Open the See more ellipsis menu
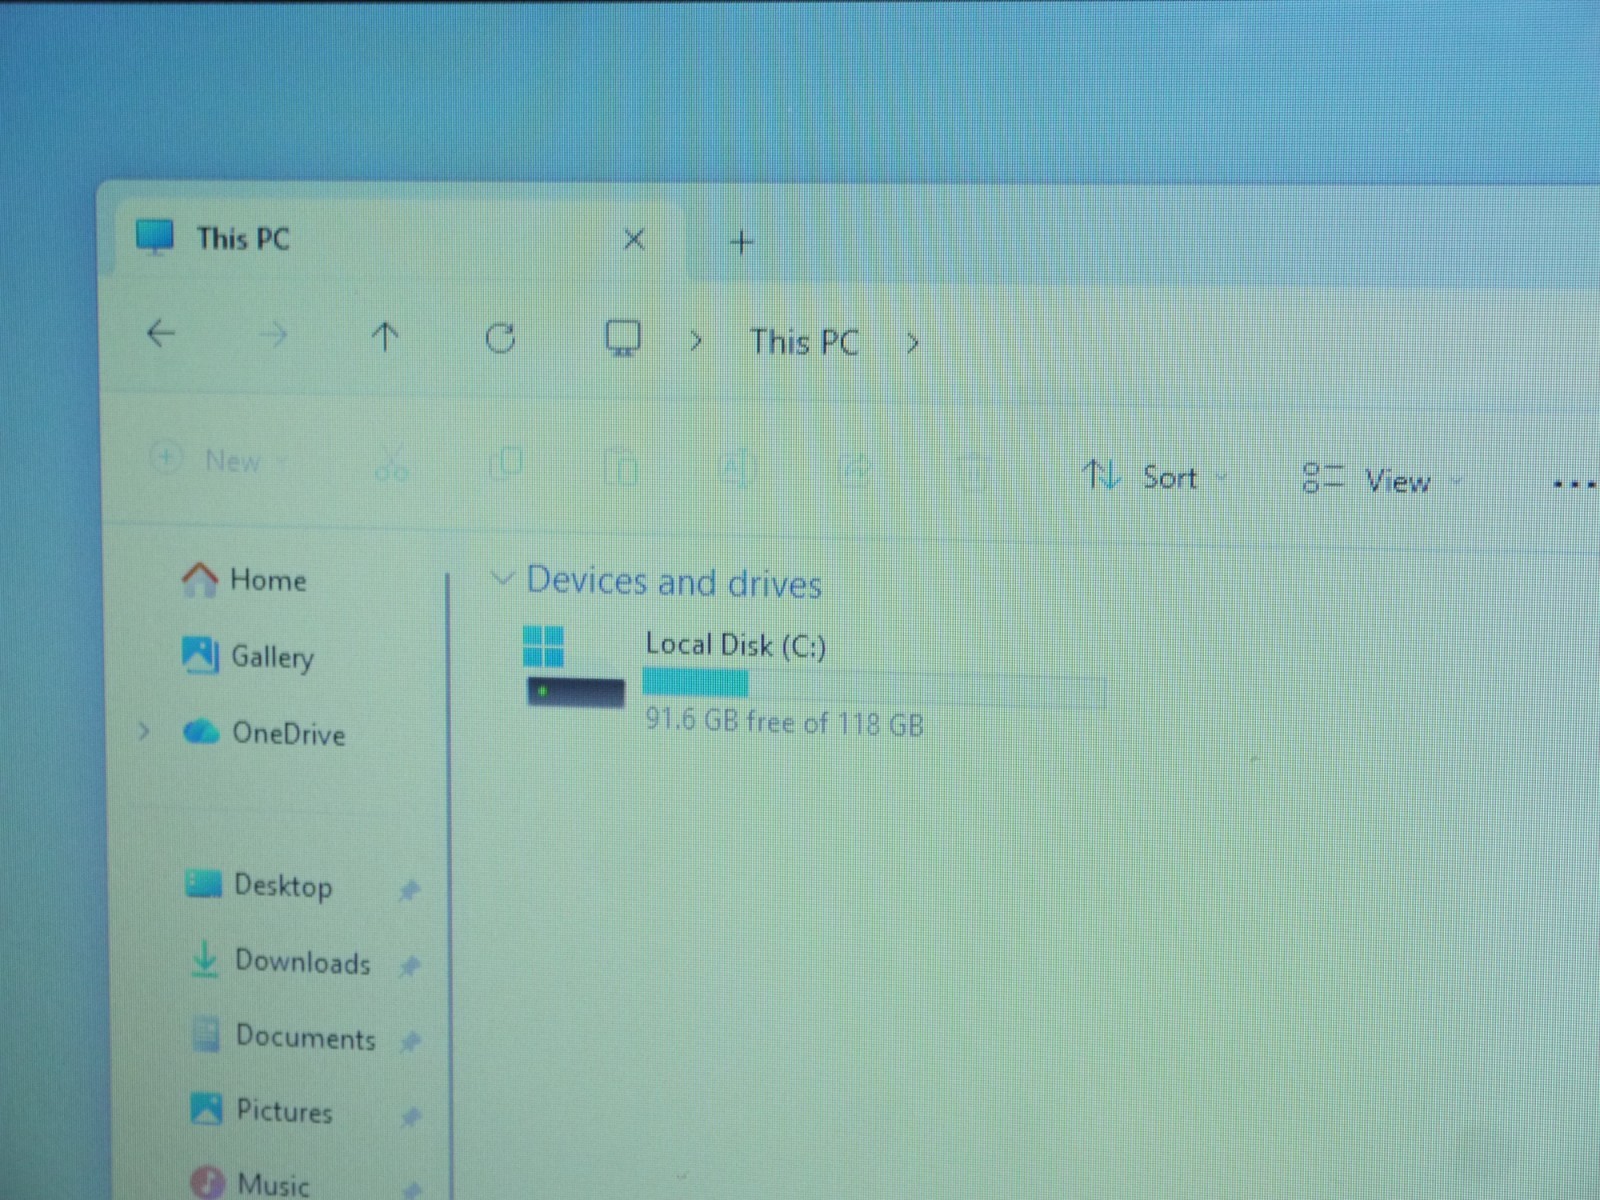Image resolution: width=1600 pixels, height=1200 pixels. [x=1574, y=485]
